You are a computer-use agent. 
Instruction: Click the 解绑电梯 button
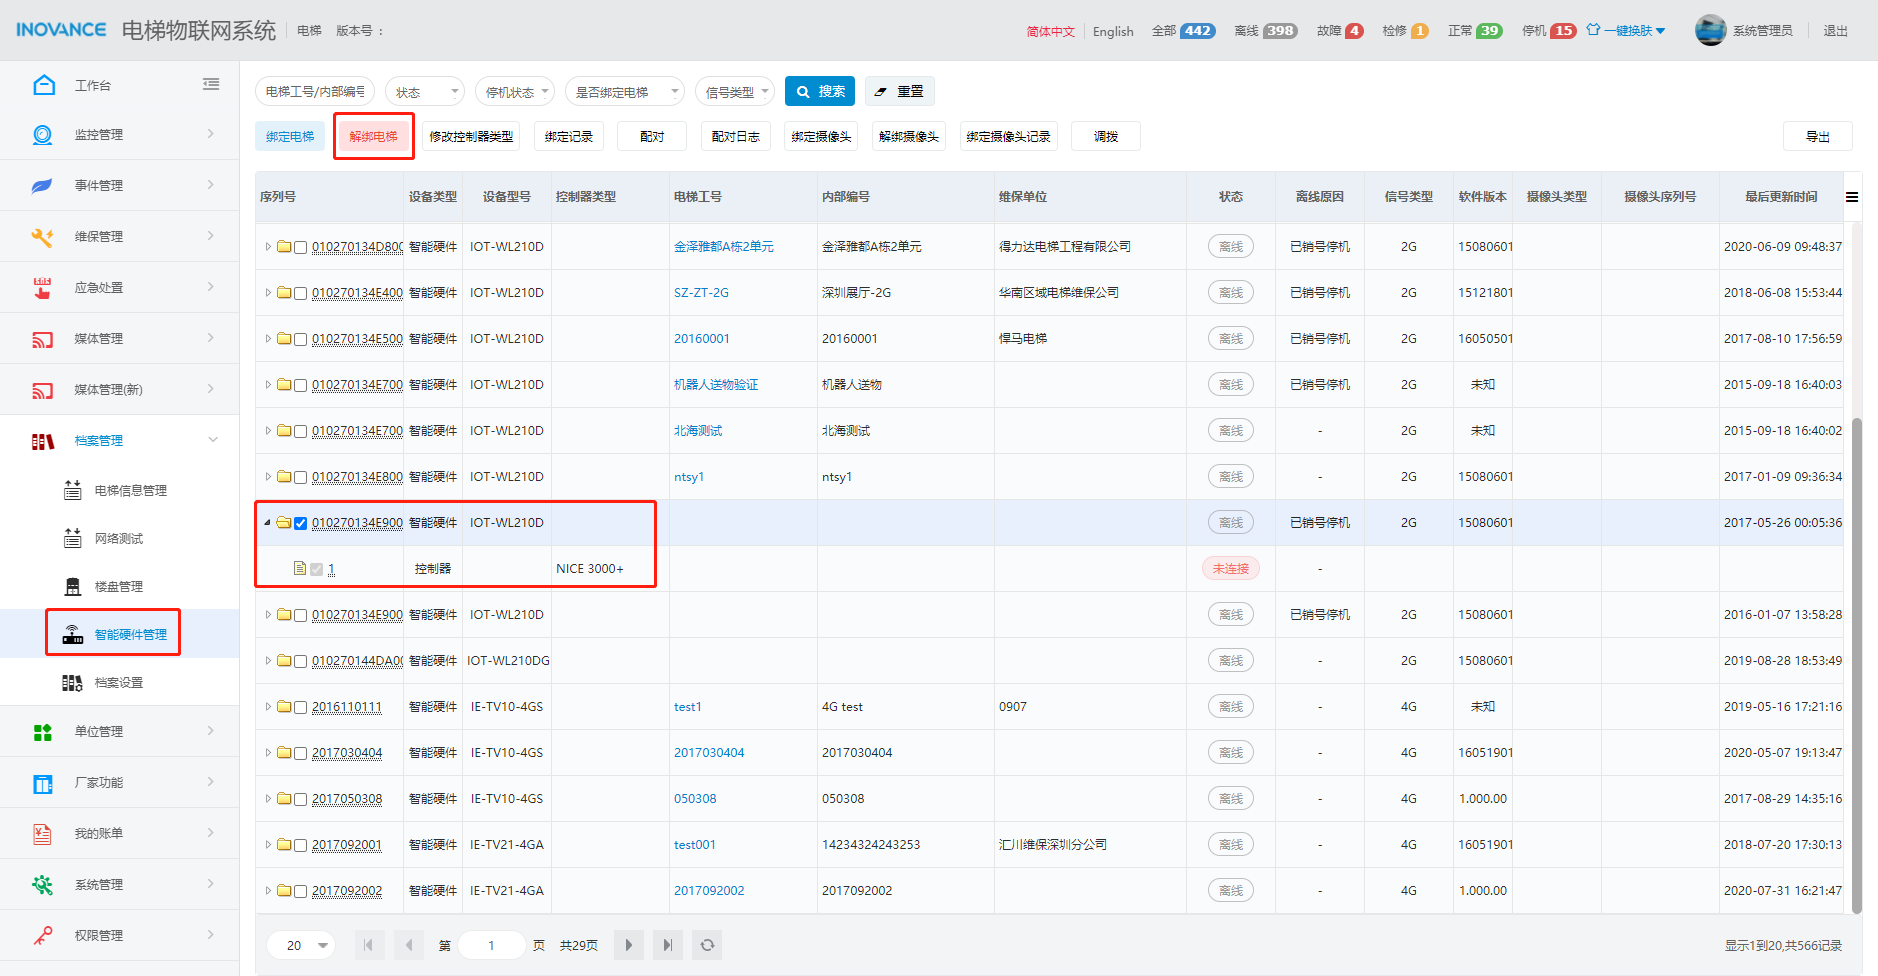(373, 137)
